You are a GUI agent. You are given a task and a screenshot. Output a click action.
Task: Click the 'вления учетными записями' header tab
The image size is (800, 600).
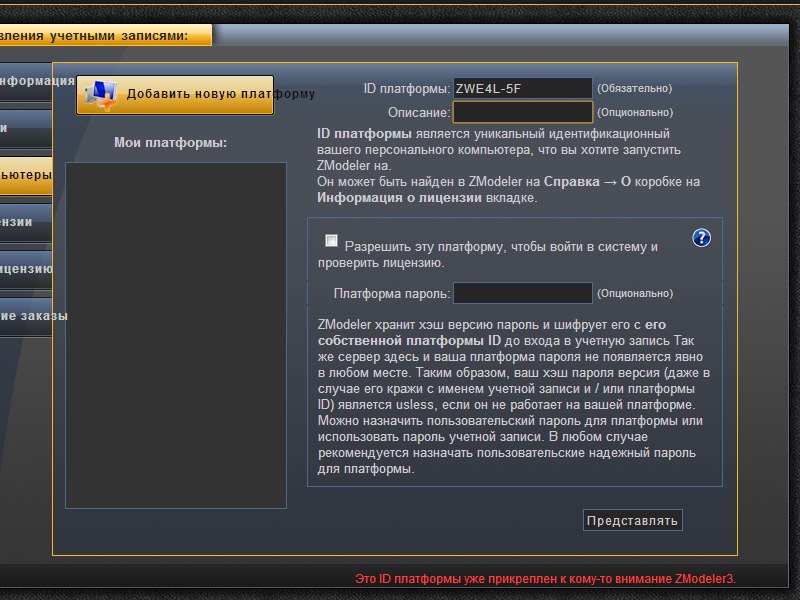tap(106, 36)
